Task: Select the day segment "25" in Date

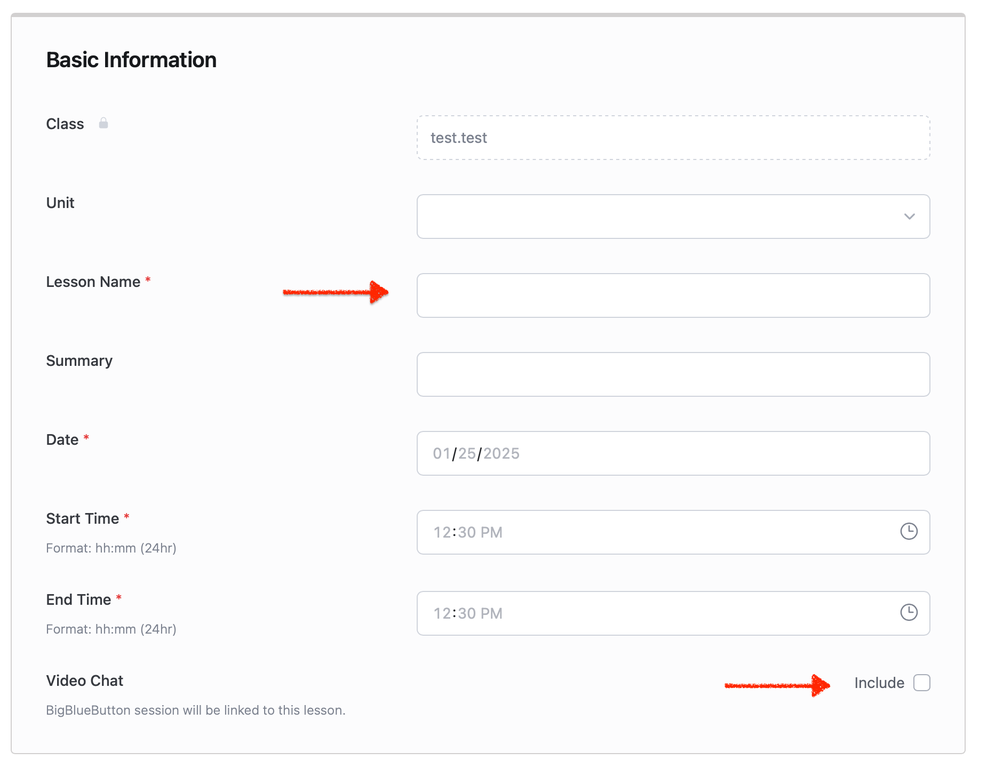Action: tap(467, 454)
